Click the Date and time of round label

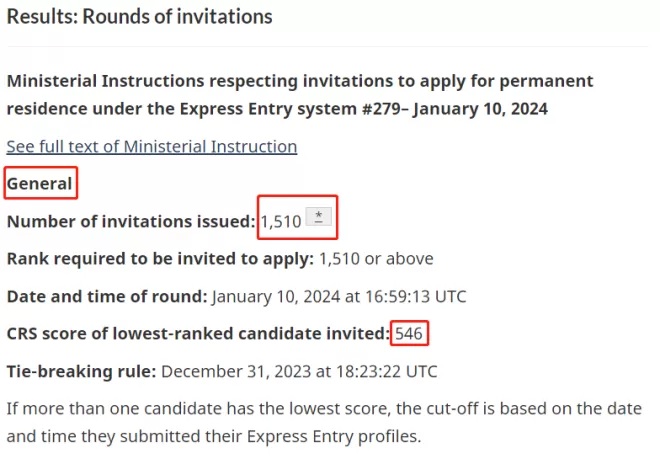point(107,296)
